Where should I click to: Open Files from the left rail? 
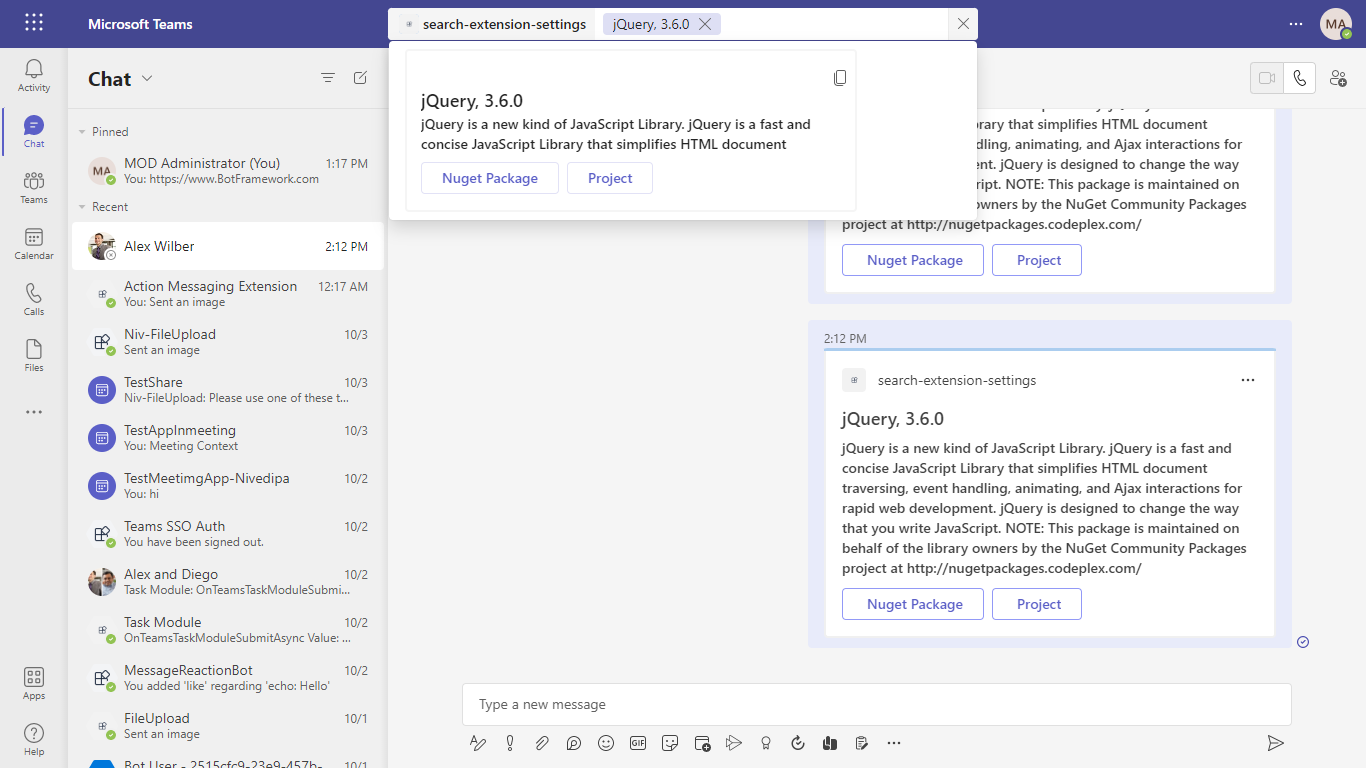(x=34, y=355)
